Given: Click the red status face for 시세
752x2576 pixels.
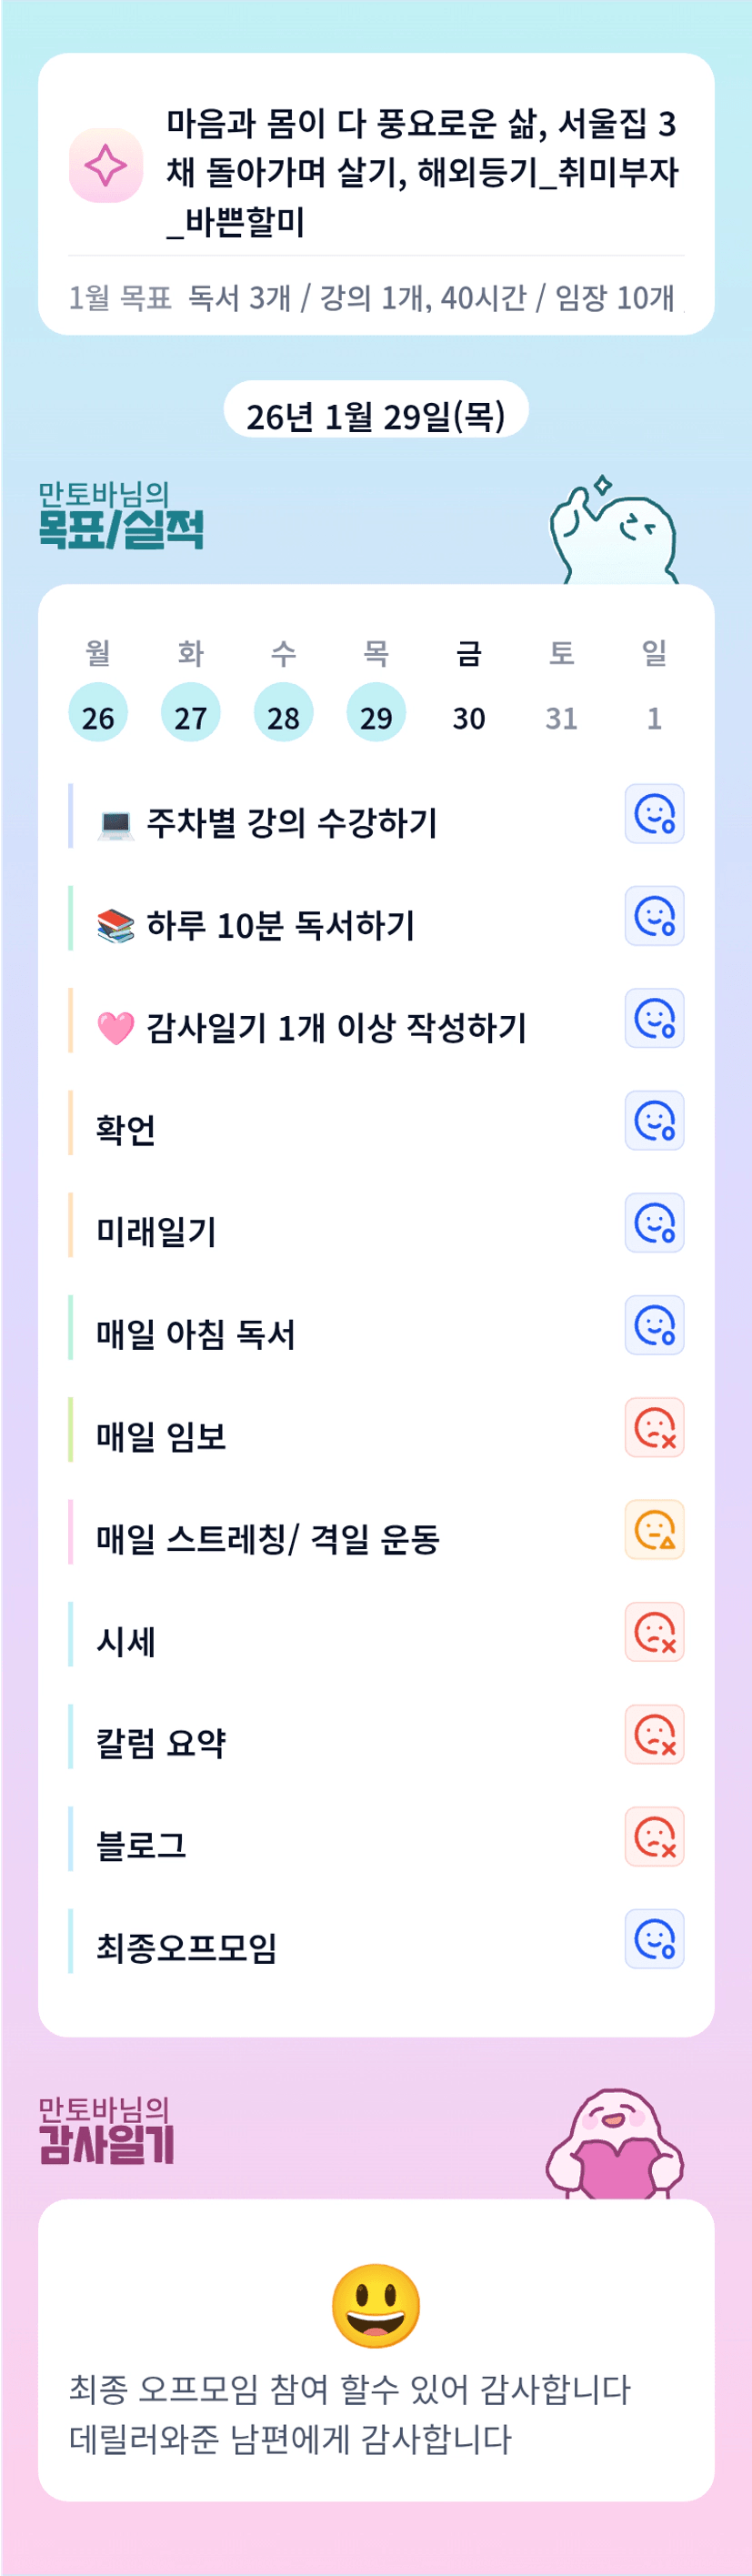Looking at the screenshot, I should coord(654,1632).
